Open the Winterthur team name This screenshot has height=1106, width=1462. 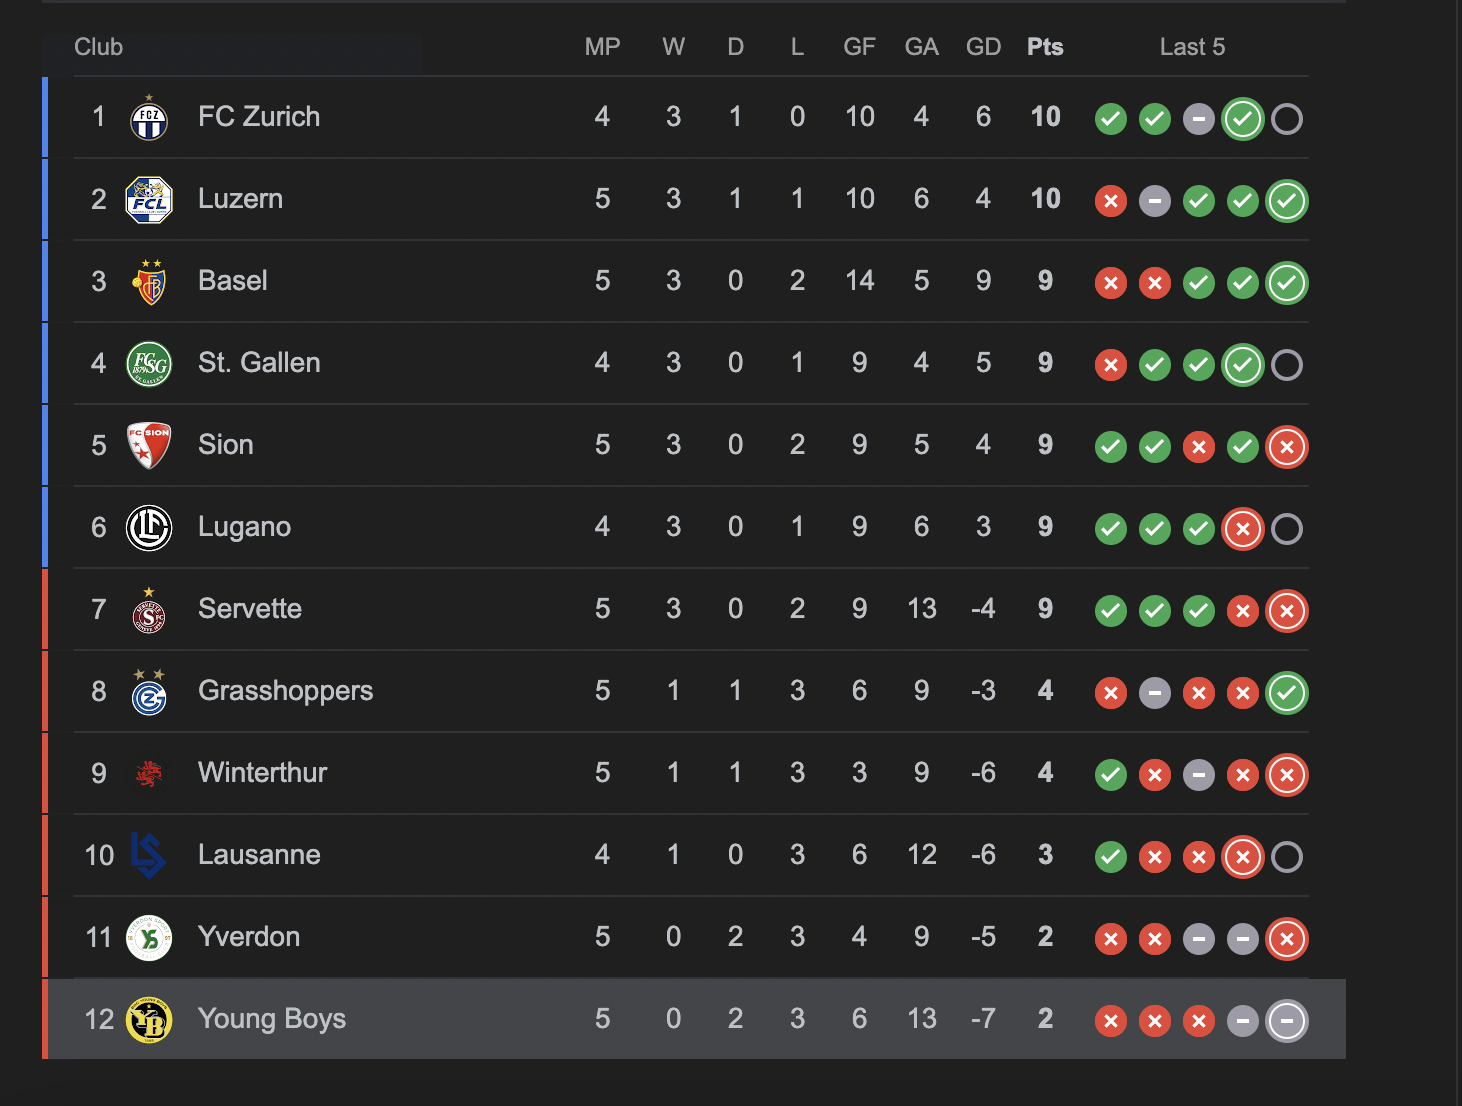262,773
